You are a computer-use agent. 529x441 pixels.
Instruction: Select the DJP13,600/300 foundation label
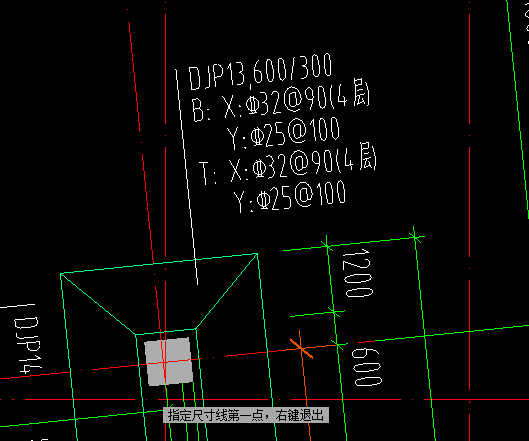(x=260, y=72)
